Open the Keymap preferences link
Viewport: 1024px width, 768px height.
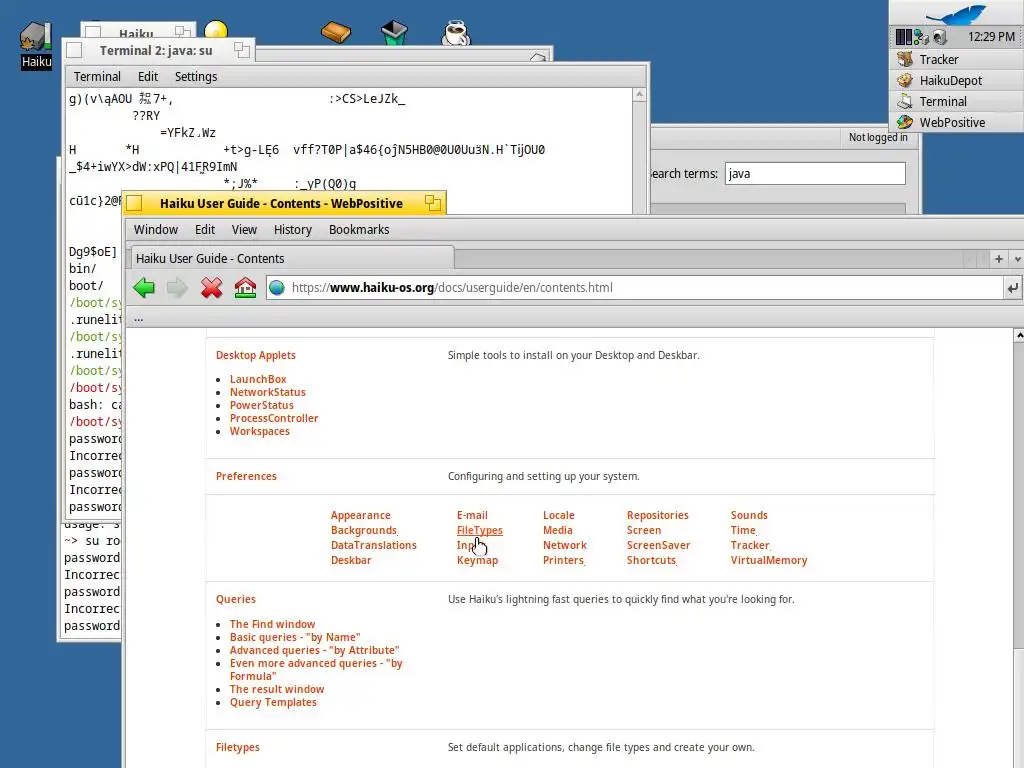[477, 560]
